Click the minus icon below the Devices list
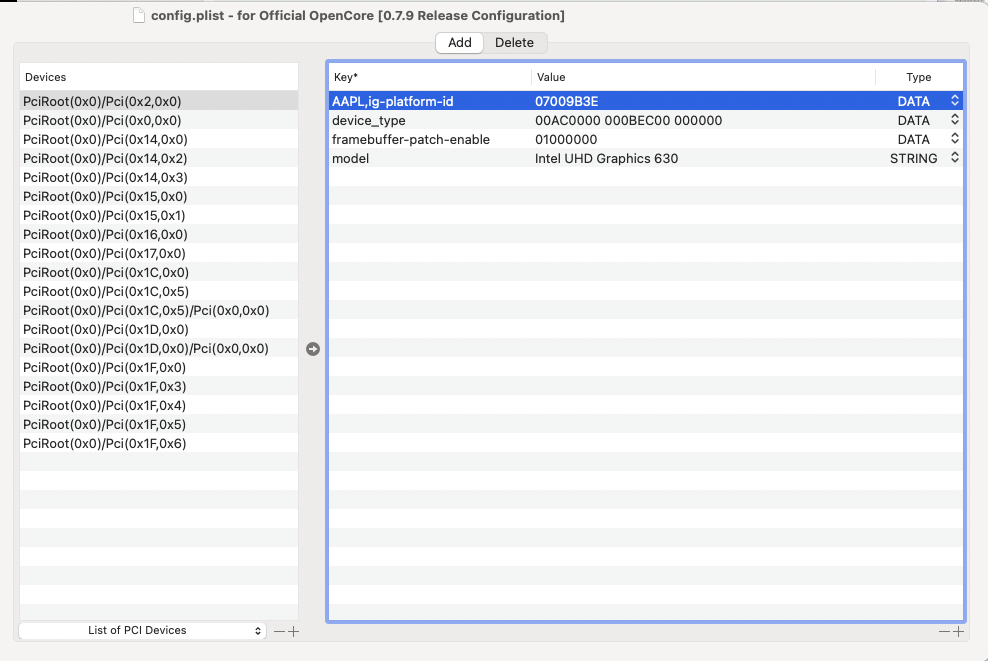988x661 pixels. pos(279,632)
